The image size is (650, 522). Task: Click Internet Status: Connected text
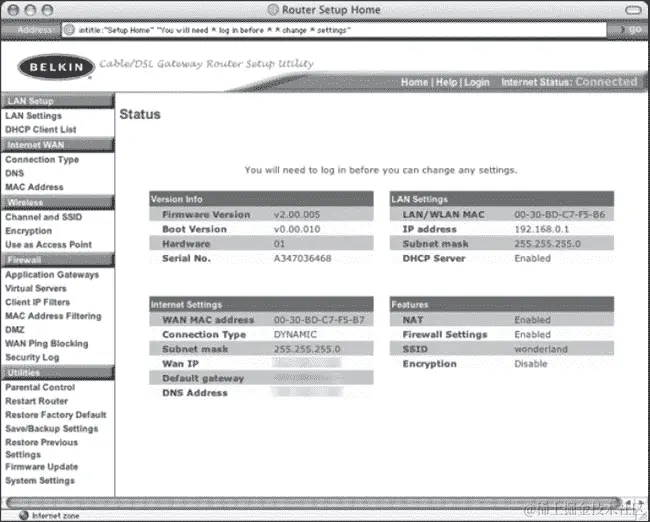coord(569,82)
